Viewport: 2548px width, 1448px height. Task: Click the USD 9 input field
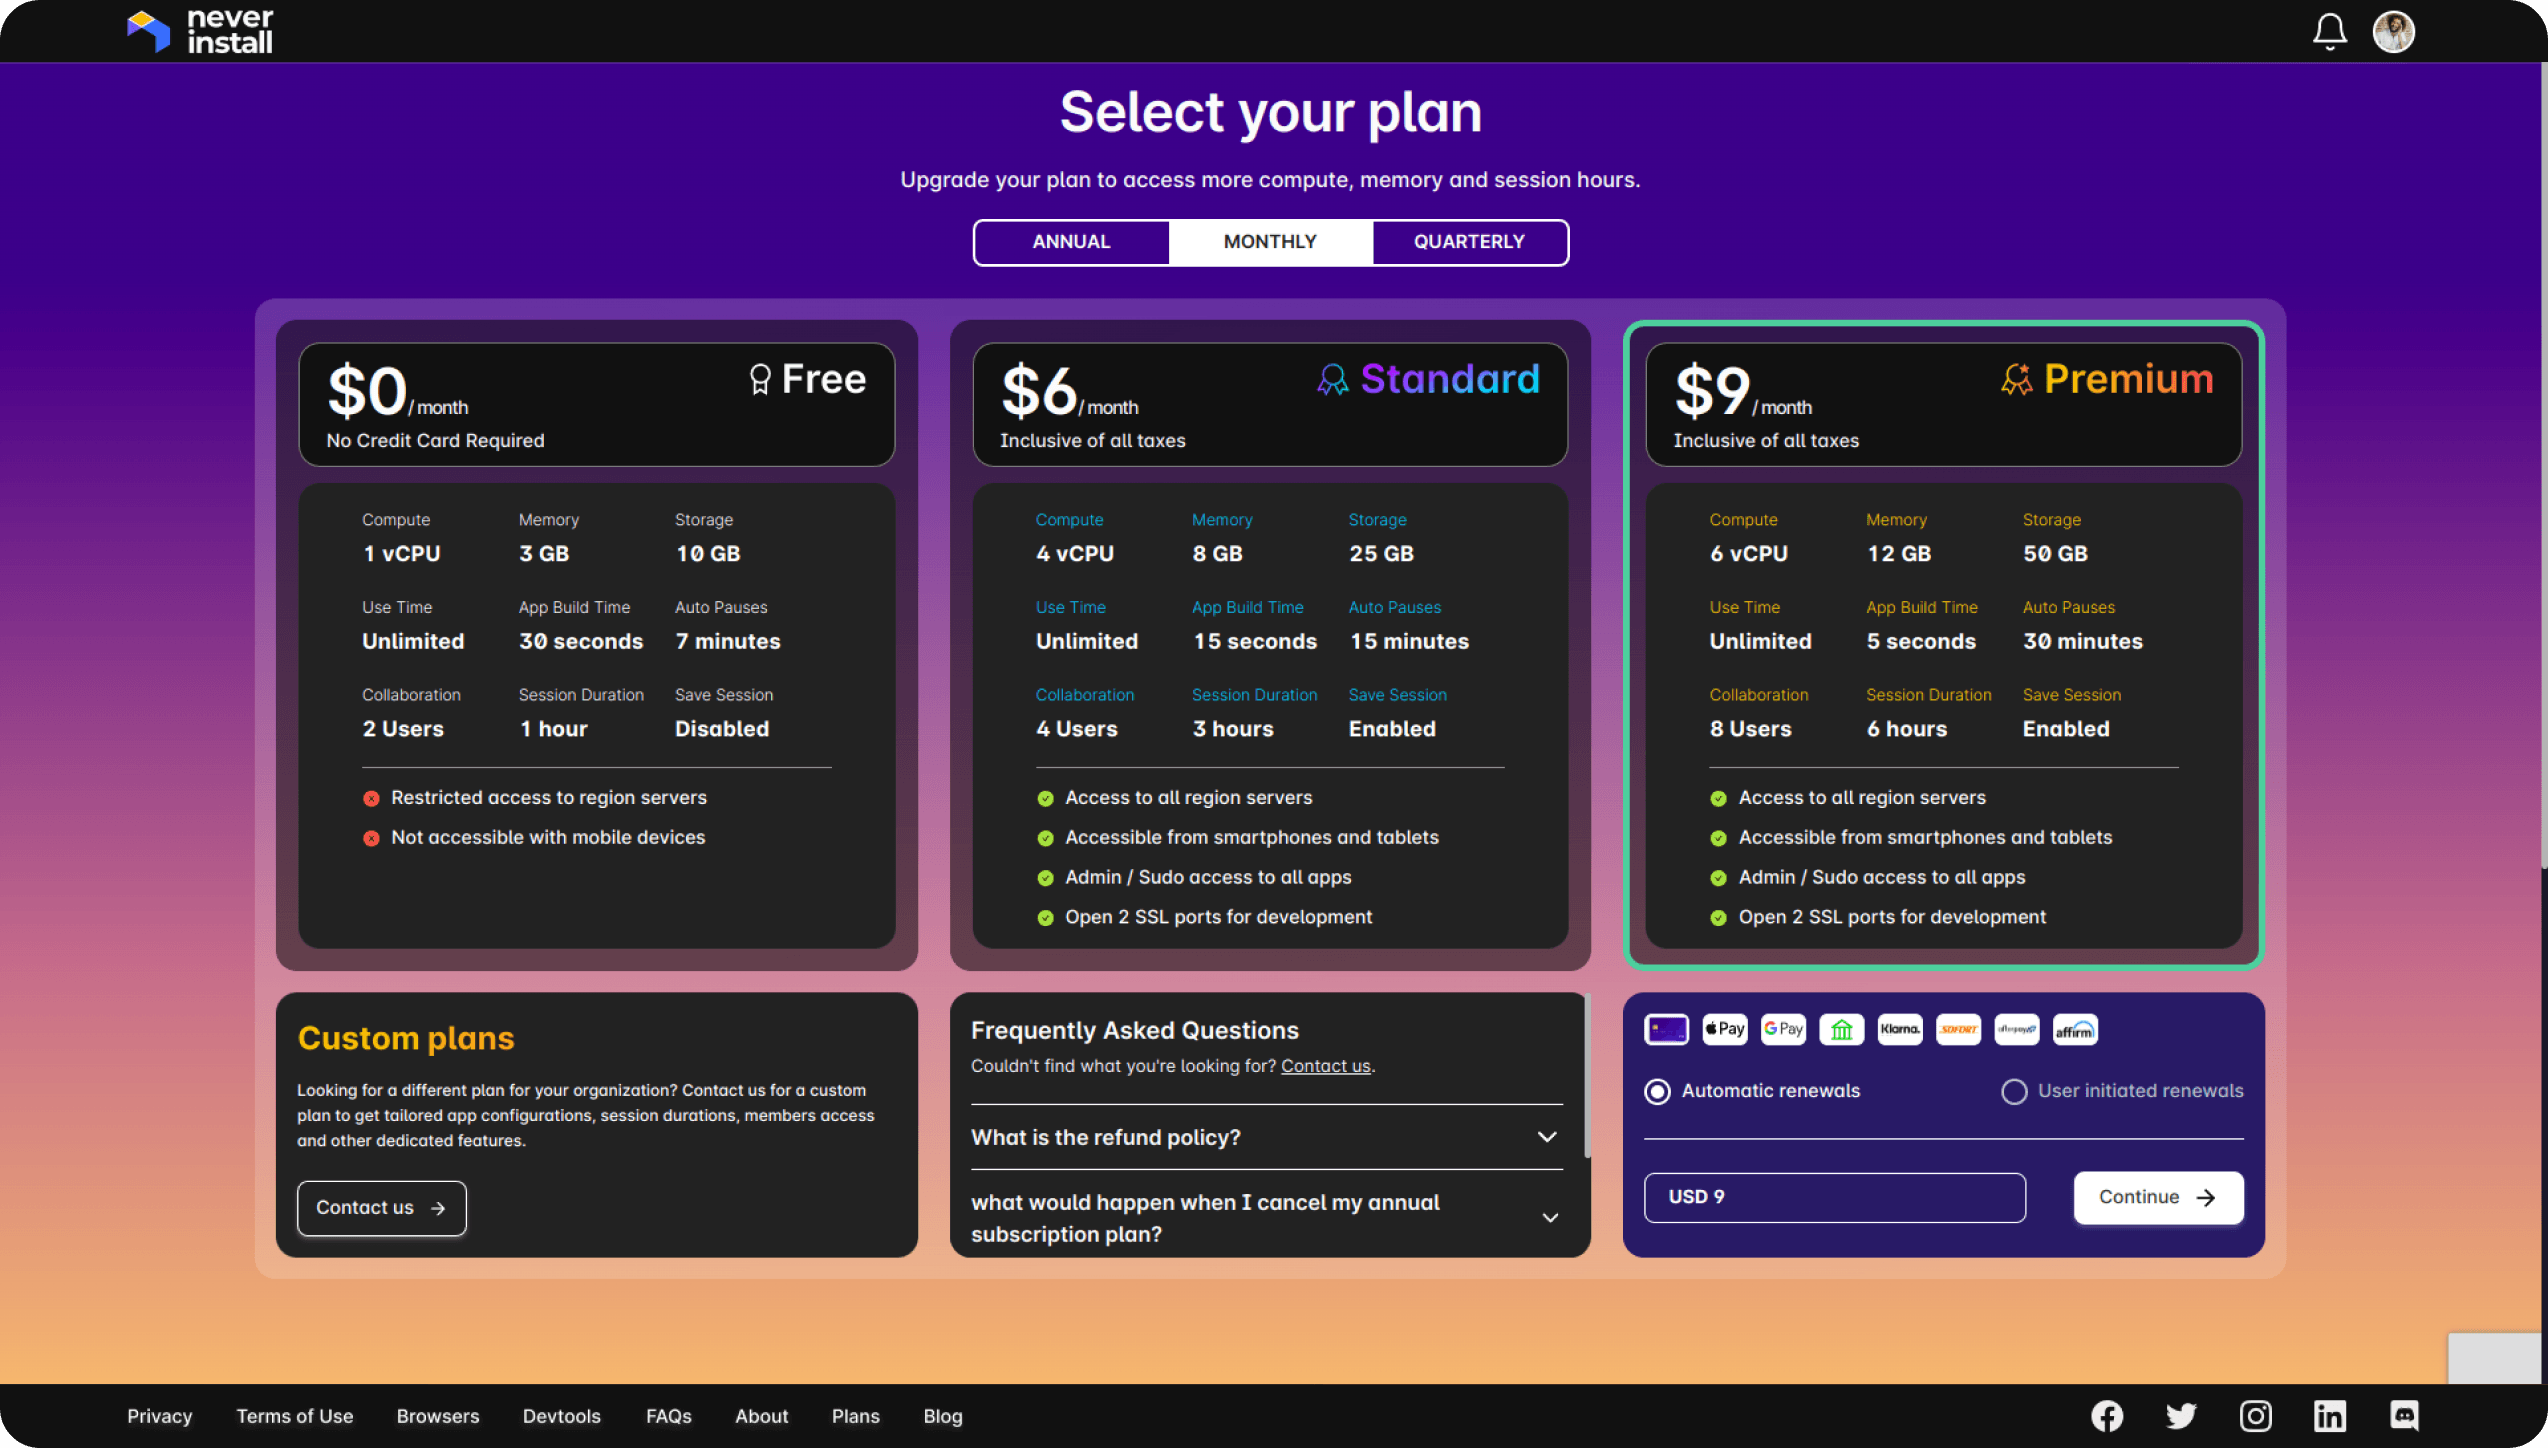[1836, 1196]
